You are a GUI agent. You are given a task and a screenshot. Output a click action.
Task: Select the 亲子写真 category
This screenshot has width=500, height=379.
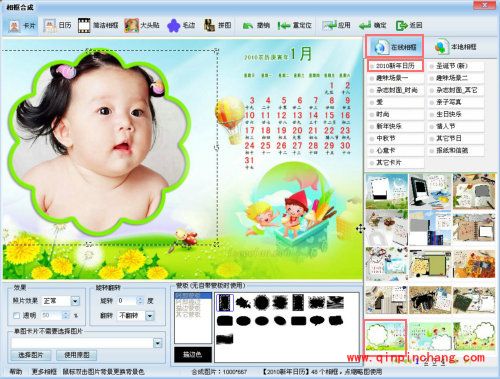coord(456,102)
